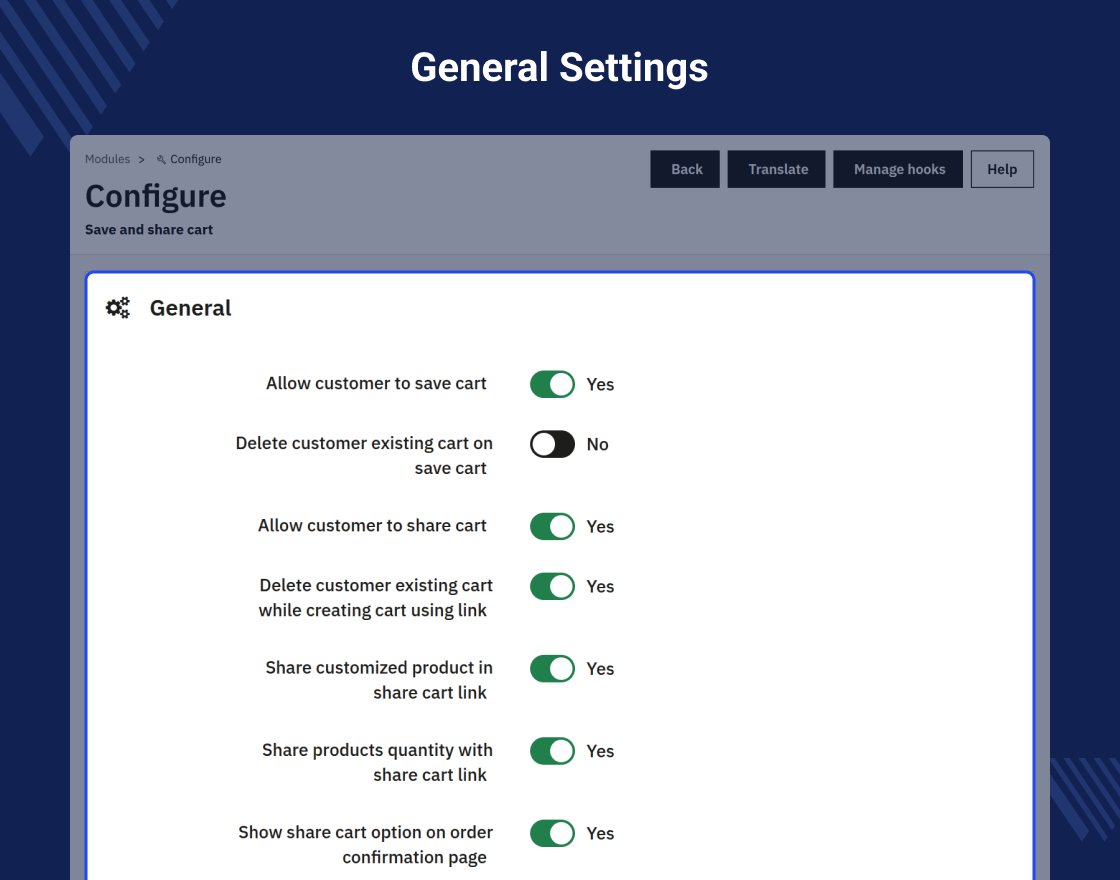Open the Translate option
The width and height of the screenshot is (1120, 880).
click(776, 169)
